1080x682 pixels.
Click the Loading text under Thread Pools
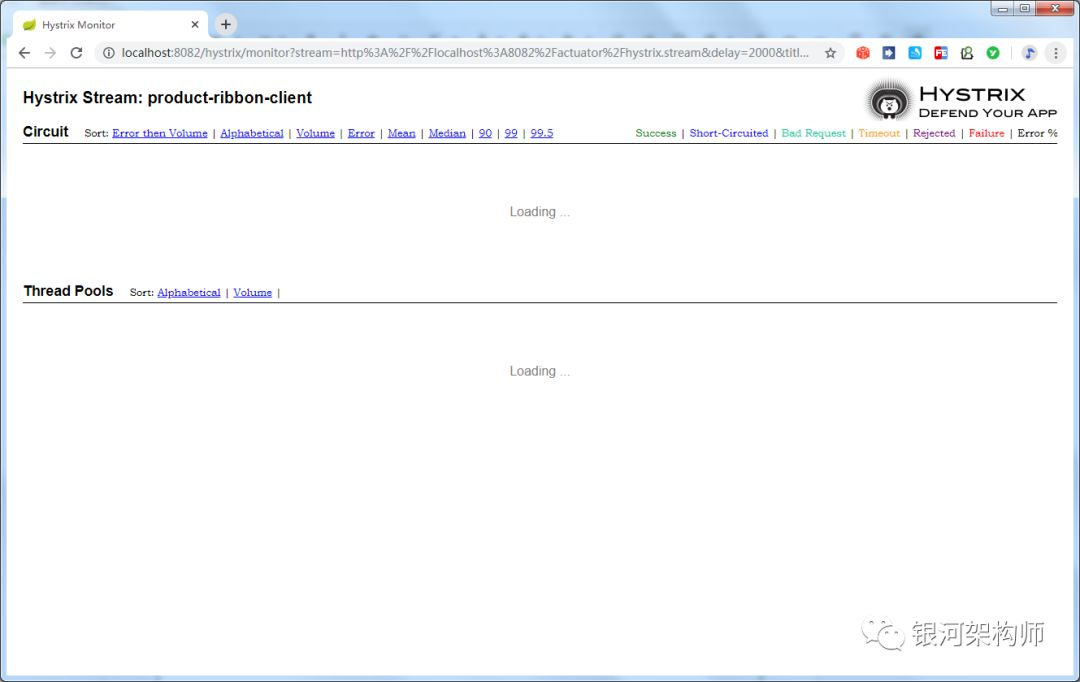pyautogui.click(x=539, y=371)
